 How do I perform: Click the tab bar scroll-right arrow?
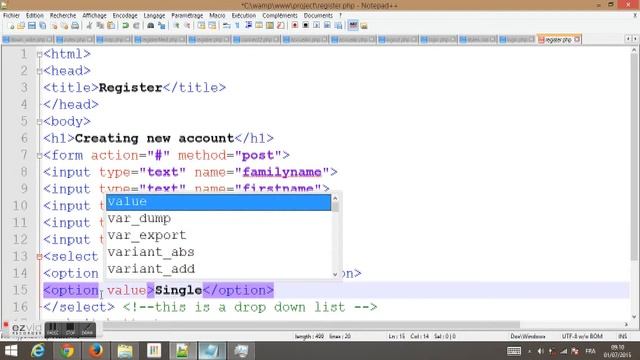coord(635,39)
